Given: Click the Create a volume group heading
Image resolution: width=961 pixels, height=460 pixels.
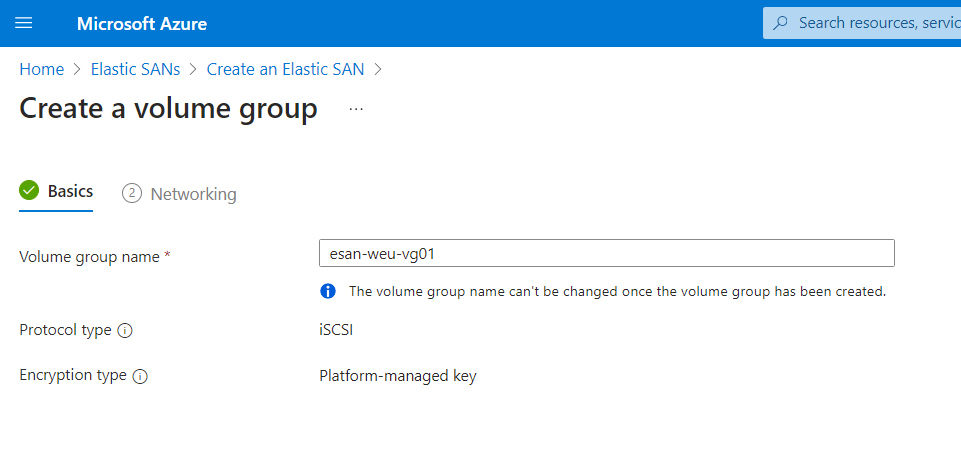Looking at the screenshot, I should click(x=169, y=109).
